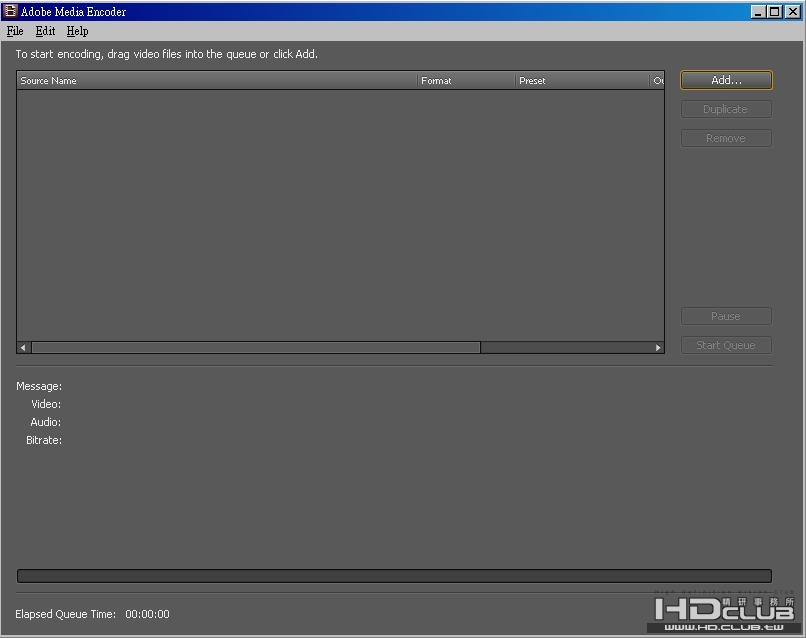Viewport: 806px width, 638px height.
Task: Click the Format column header
Action: 466,81
